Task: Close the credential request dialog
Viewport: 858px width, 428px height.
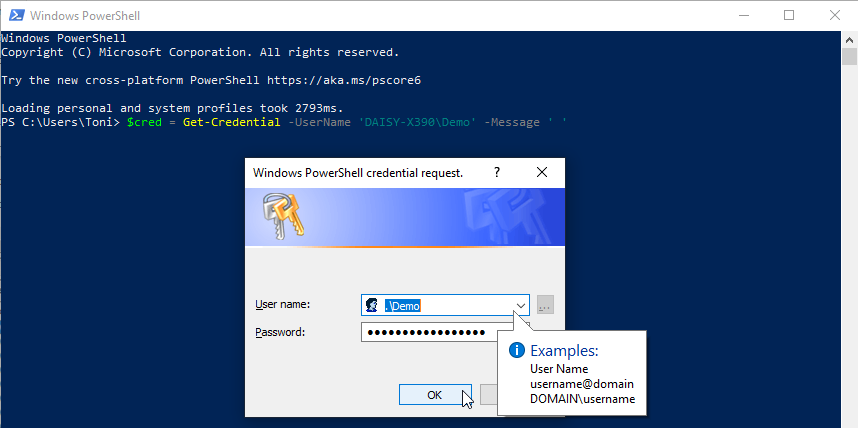Action: point(542,173)
